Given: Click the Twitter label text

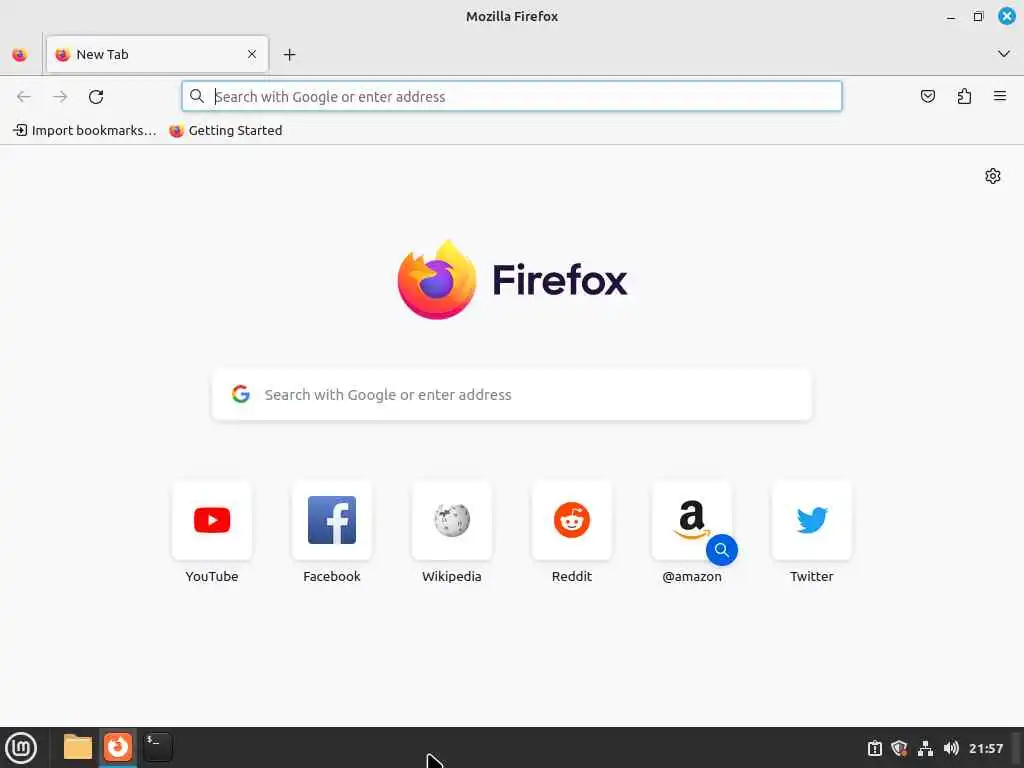Looking at the screenshot, I should tap(812, 577).
